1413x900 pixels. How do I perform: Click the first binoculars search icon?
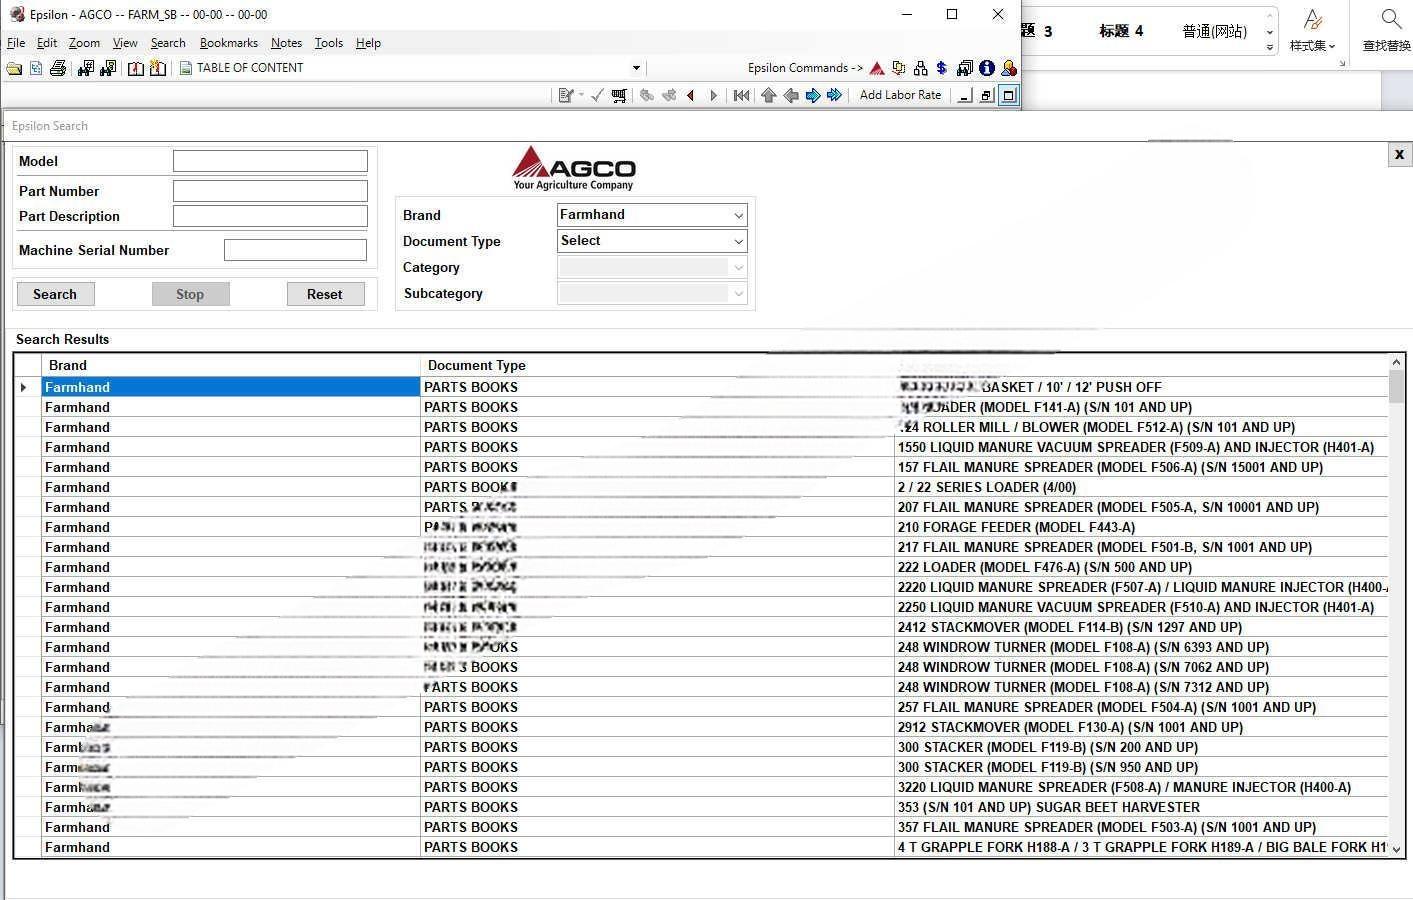click(86, 68)
